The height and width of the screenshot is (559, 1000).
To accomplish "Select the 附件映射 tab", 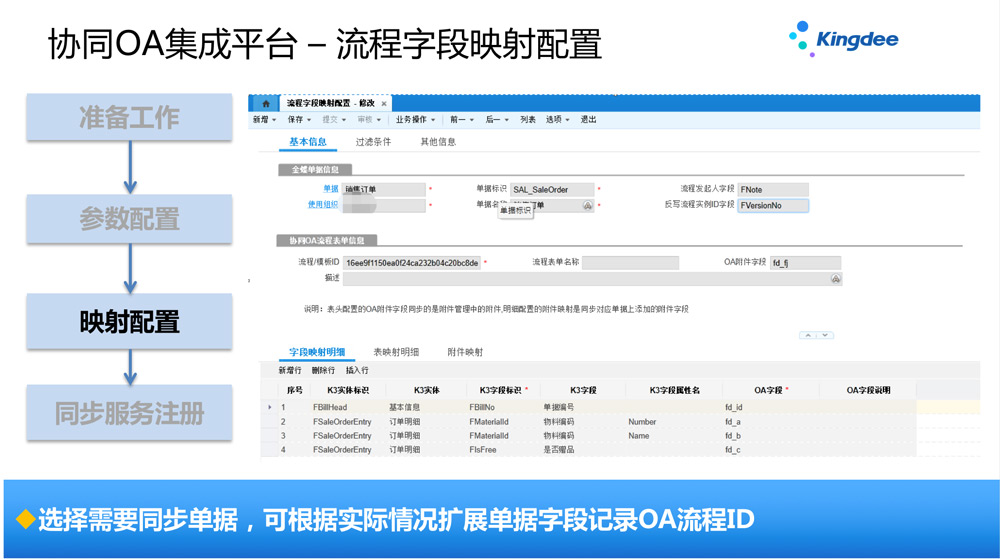I will (465, 352).
